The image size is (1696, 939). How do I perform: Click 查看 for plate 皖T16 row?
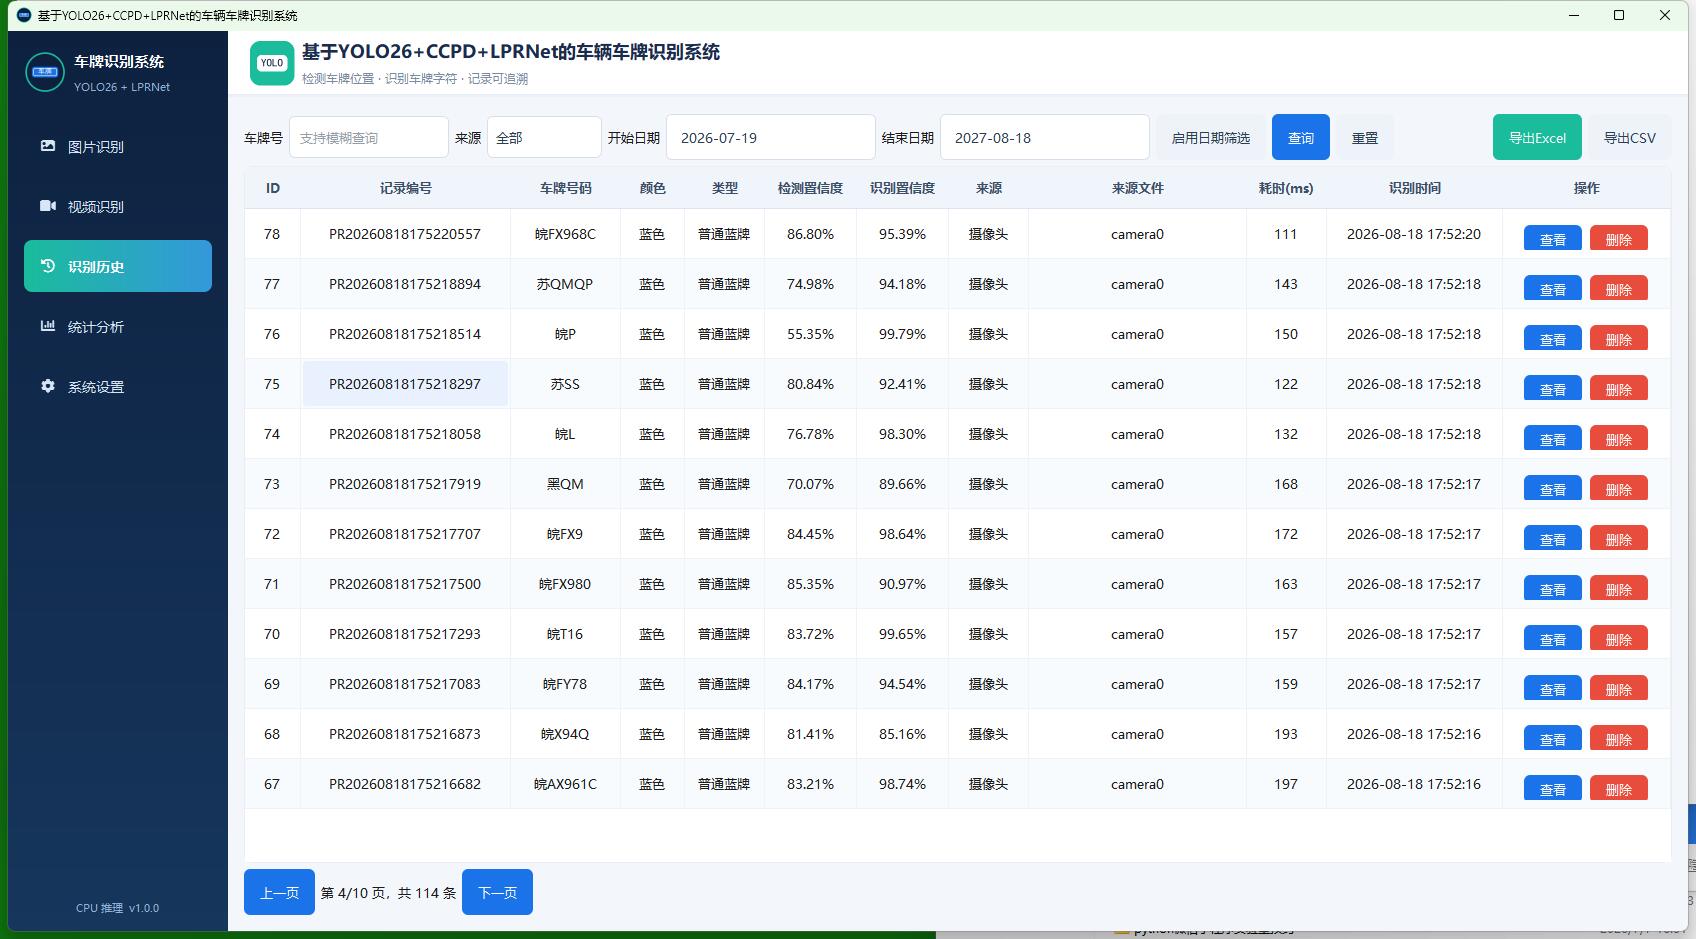pos(1552,639)
